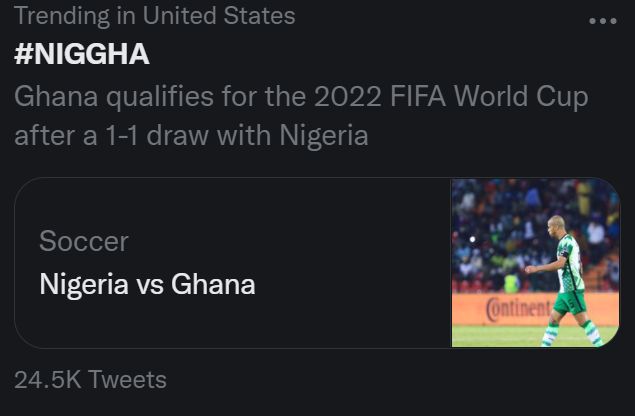Viewport: 635px width, 416px height.
Task: Select the "Soccer" category label in card
Action: coord(84,241)
